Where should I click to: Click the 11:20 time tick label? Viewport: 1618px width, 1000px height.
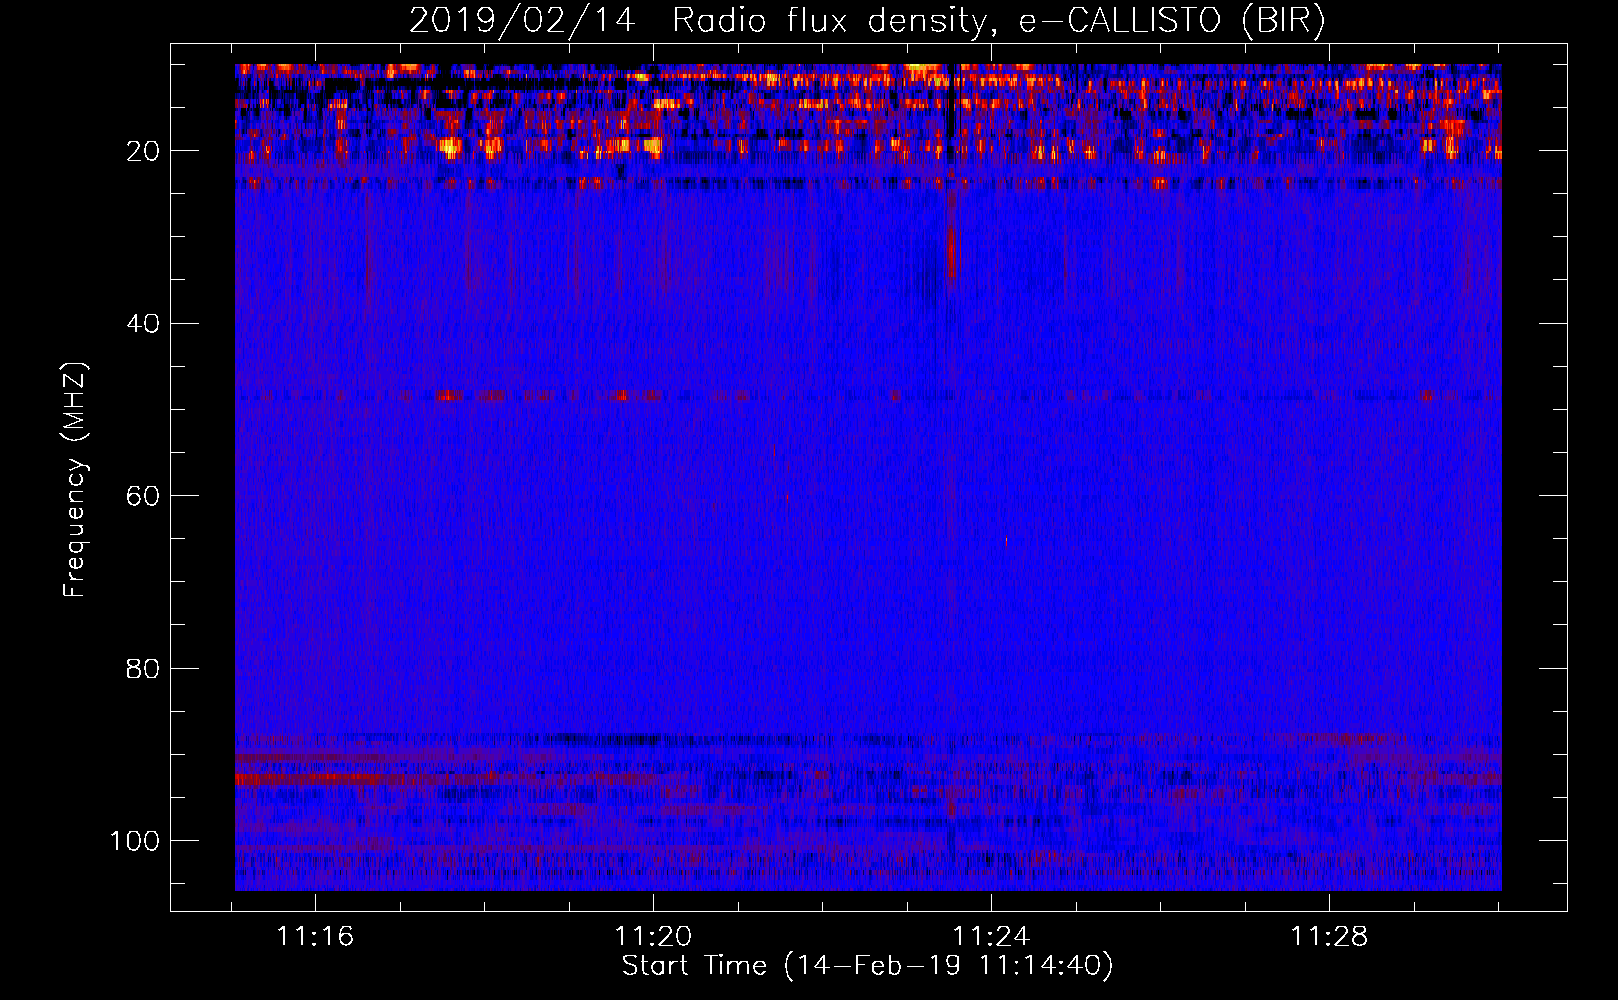[x=653, y=937]
